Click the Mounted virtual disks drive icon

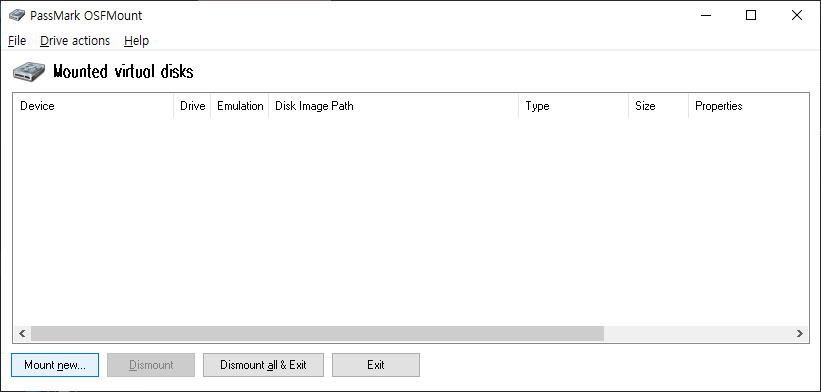29,71
